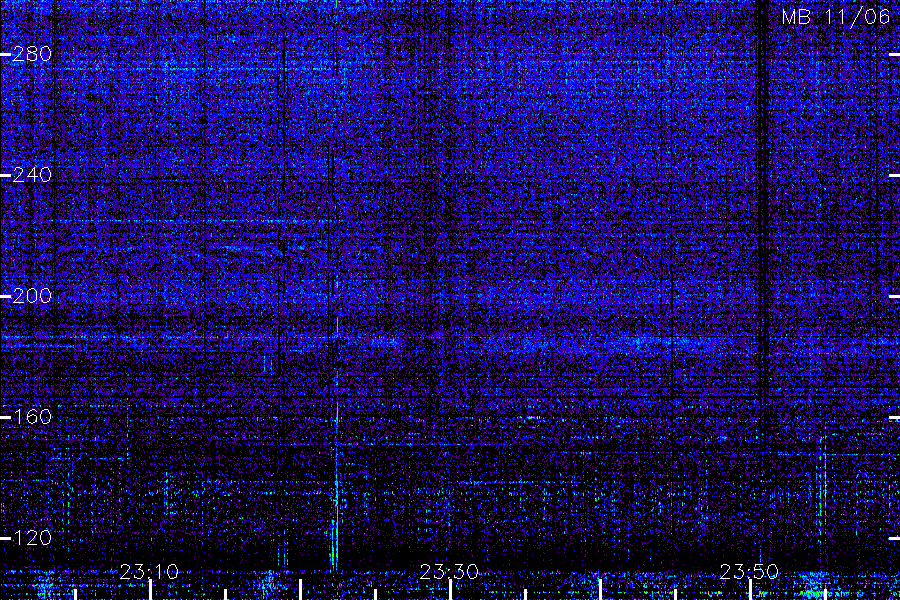
Task: Click the 23:30 time label
Action: 449,572
